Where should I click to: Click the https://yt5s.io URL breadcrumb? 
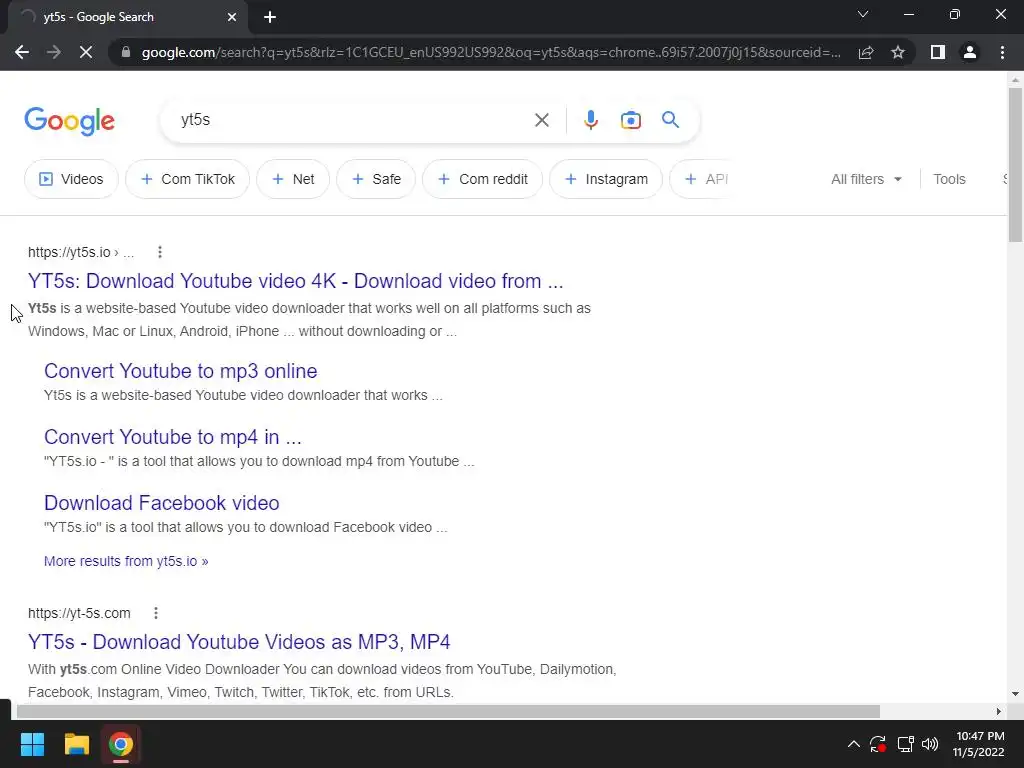click(x=80, y=252)
